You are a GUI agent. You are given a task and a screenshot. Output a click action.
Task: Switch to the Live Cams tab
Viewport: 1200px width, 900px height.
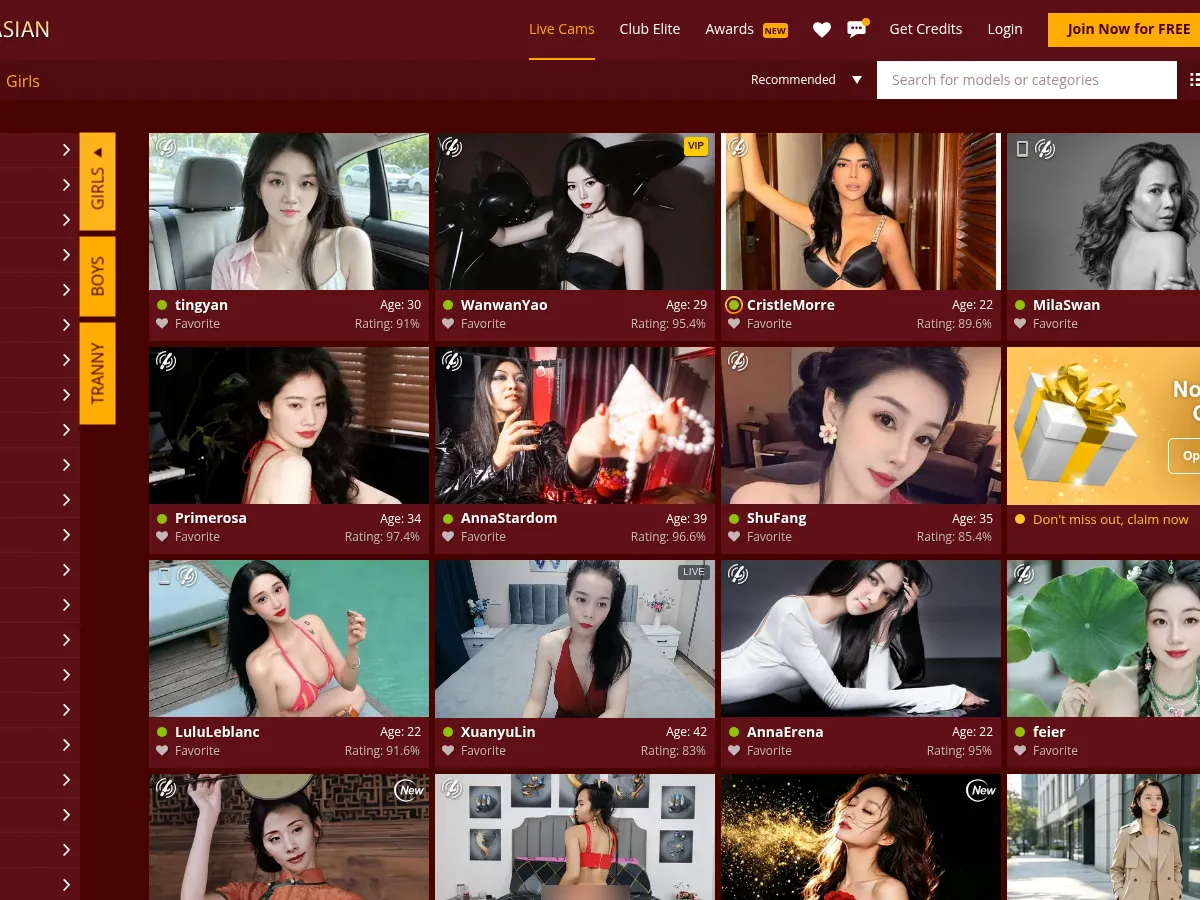562,29
